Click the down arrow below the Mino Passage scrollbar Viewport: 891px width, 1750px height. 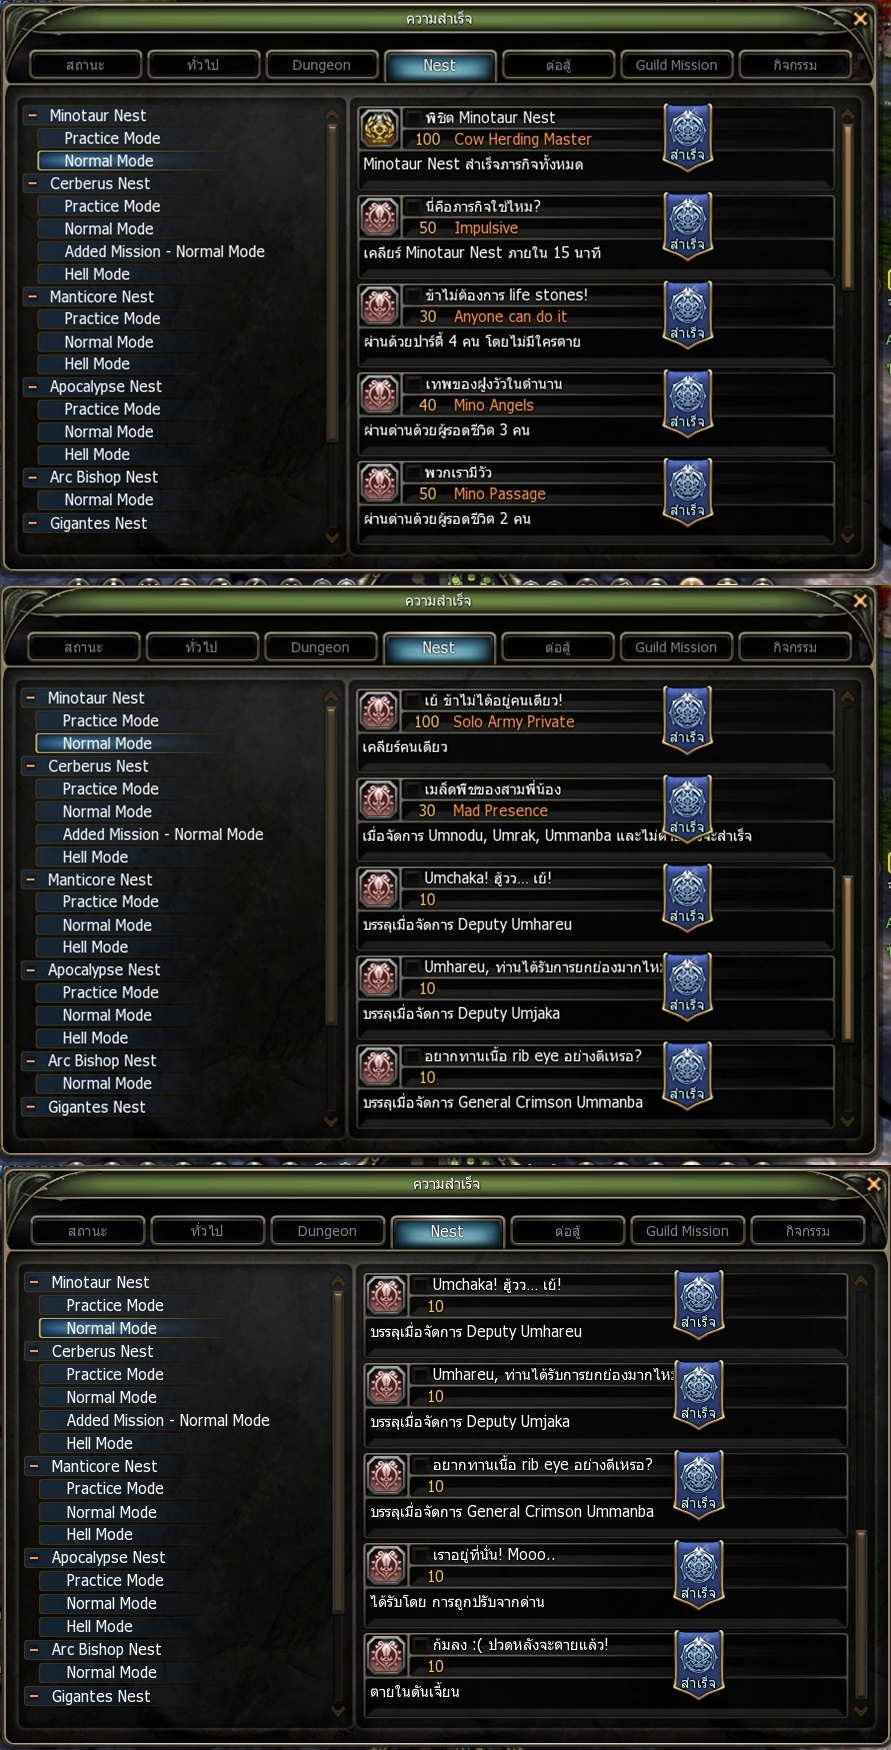tap(848, 538)
